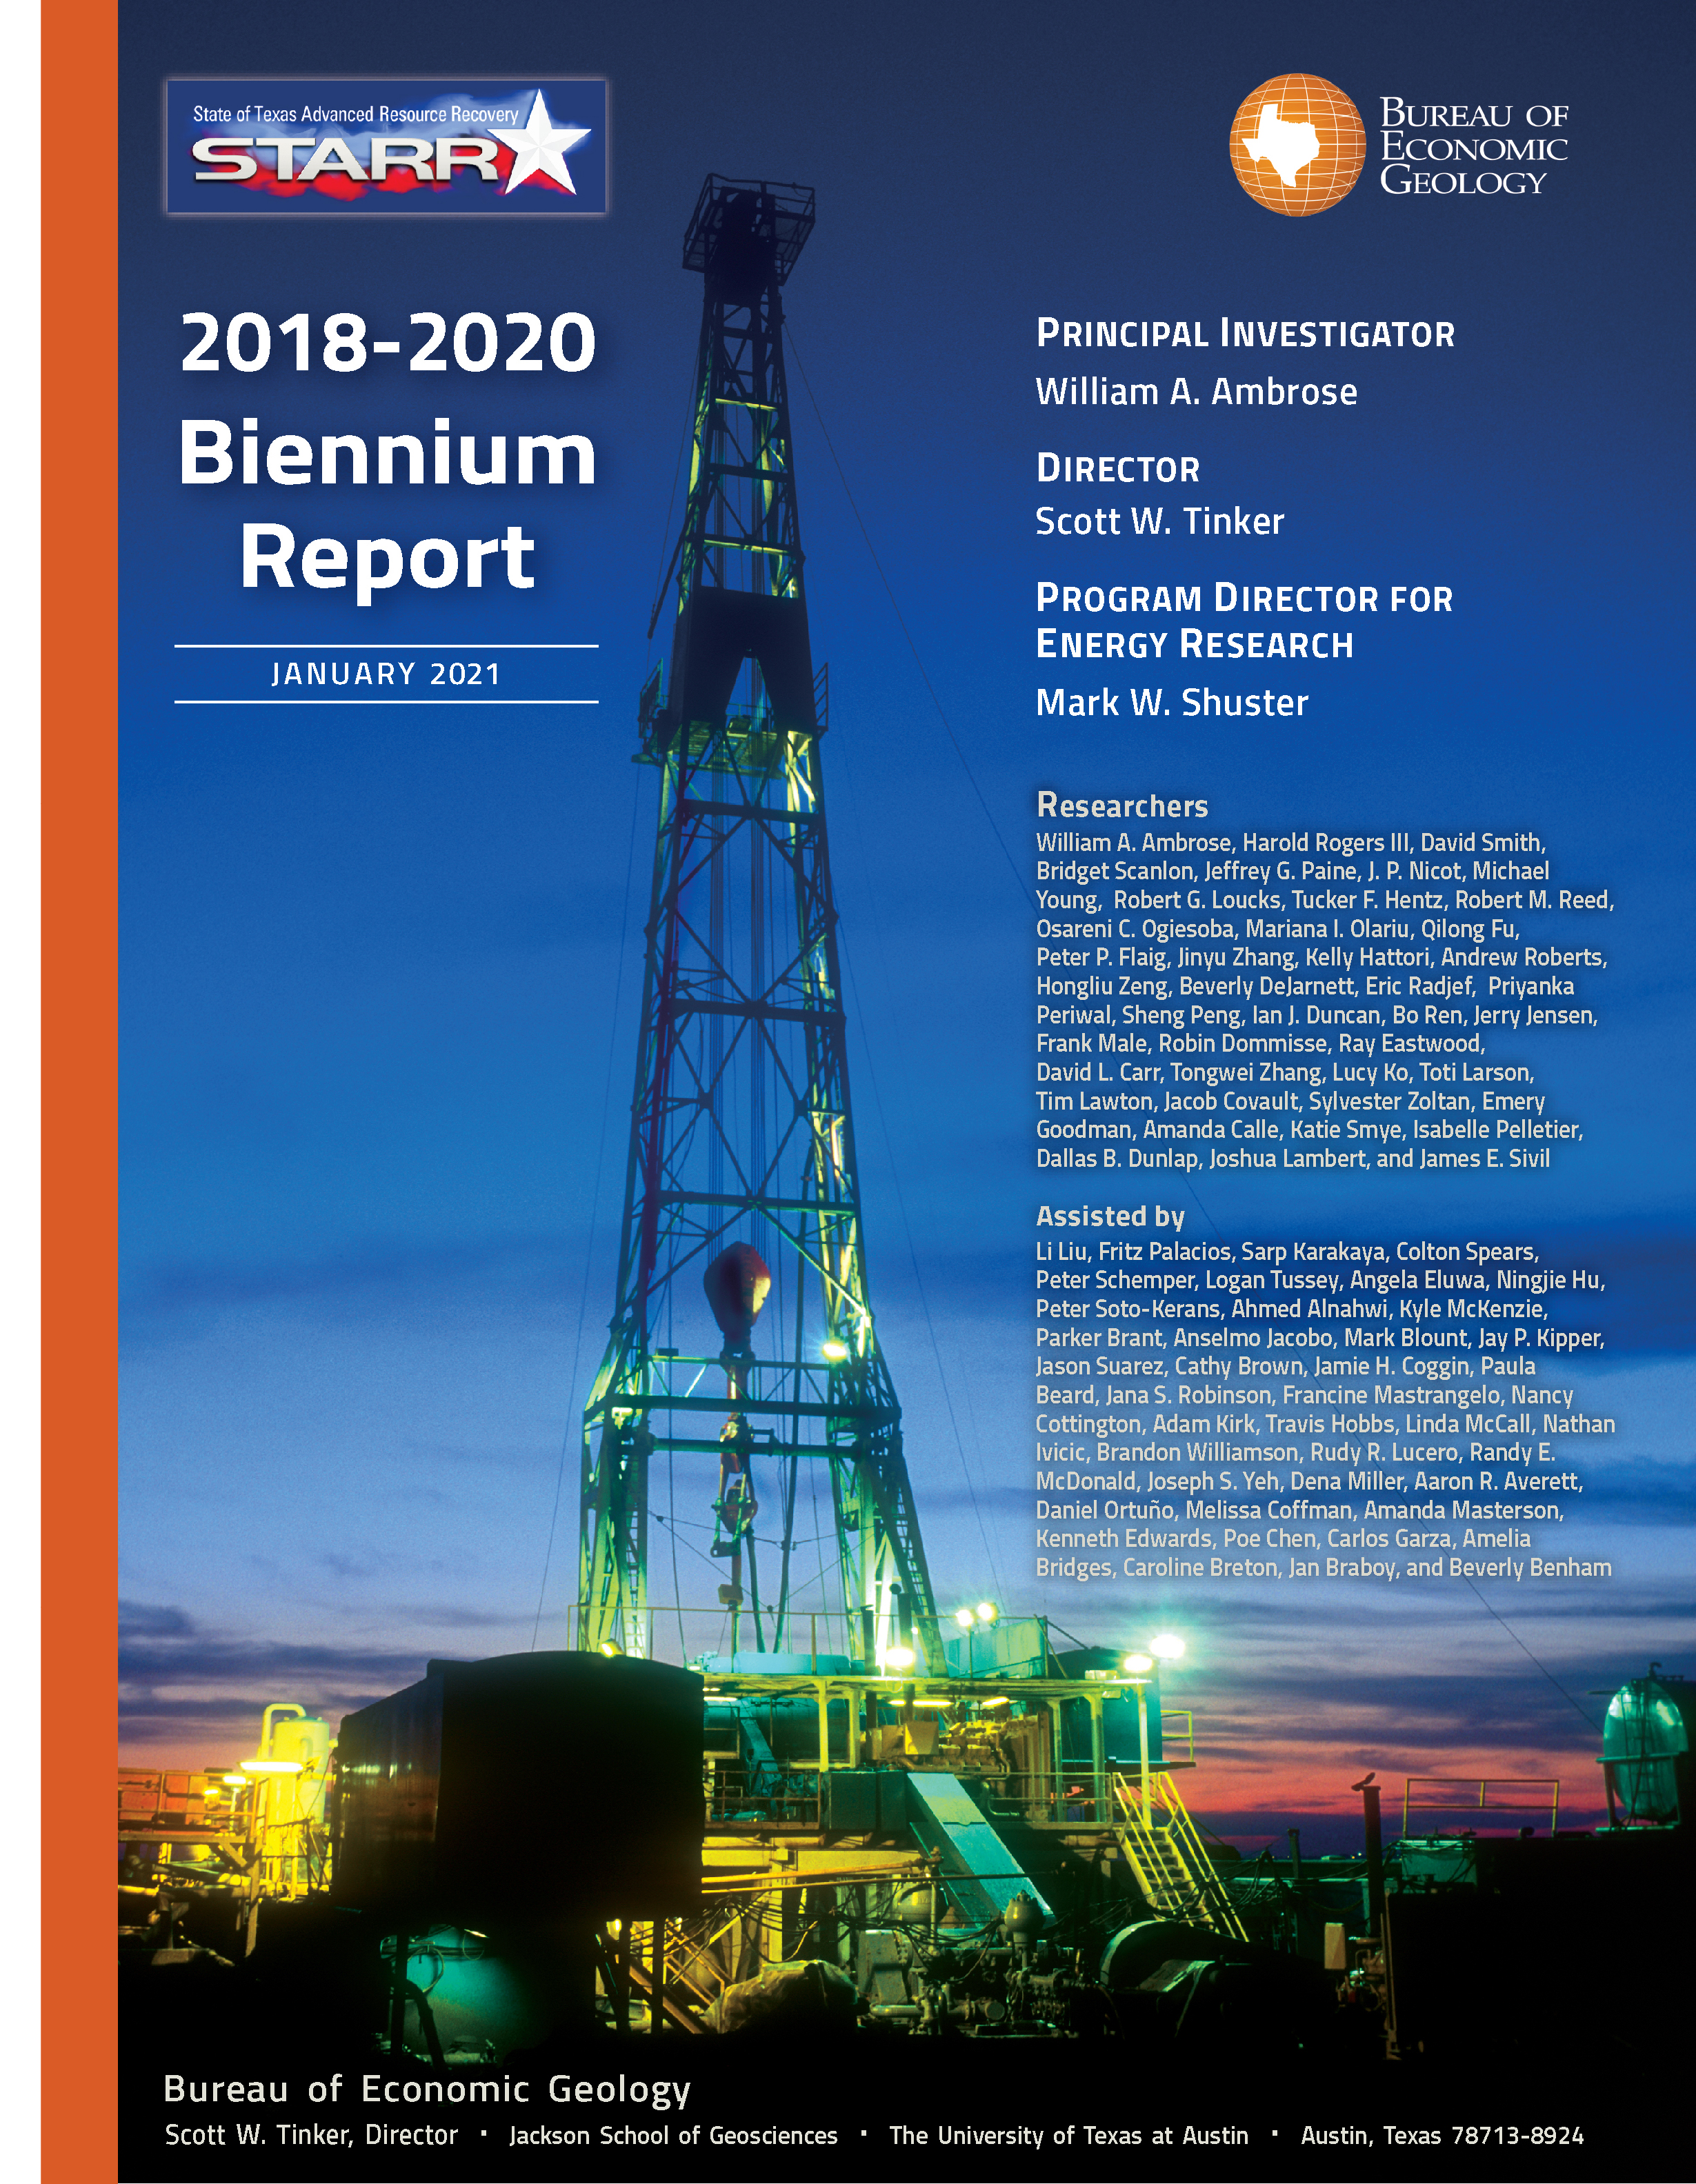The height and width of the screenshot is (2184, 1696).
Task: Click the 'Principal Investigator' heading
Action: pyautogui.click(x=1245, y=334)
